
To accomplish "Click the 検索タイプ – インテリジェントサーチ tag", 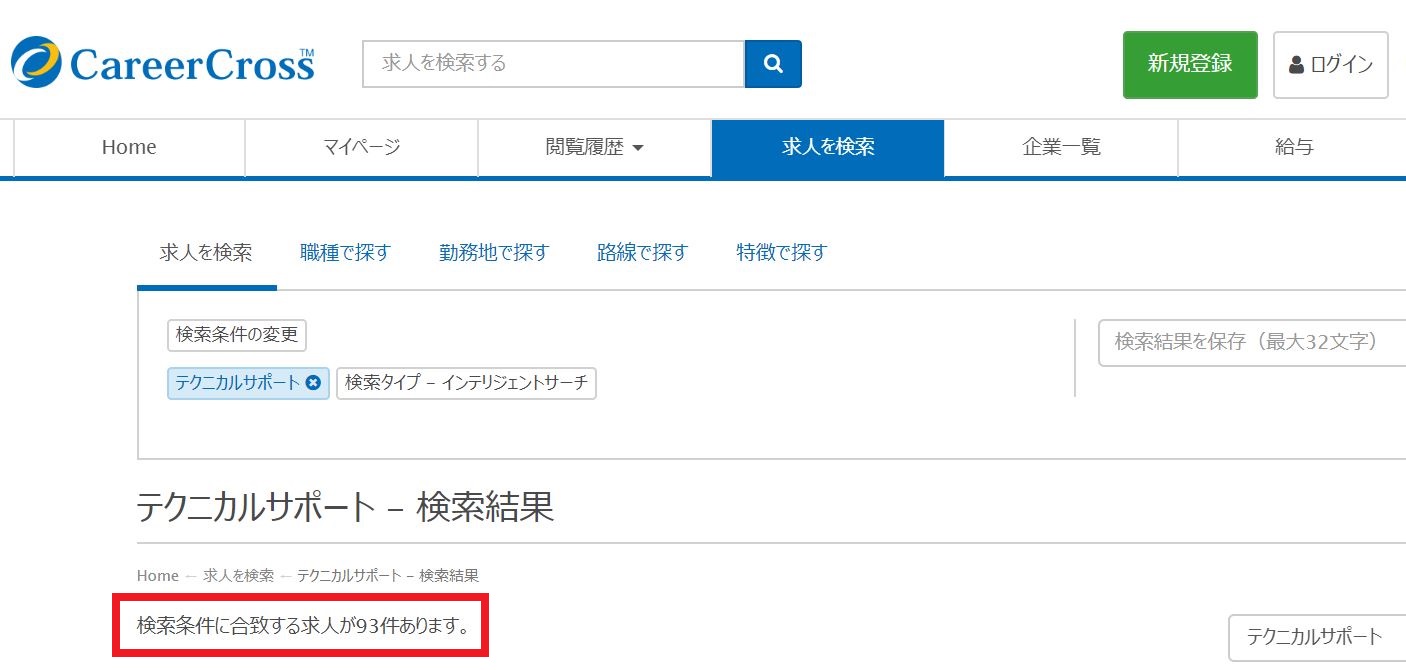I will [x=466, y=383].
